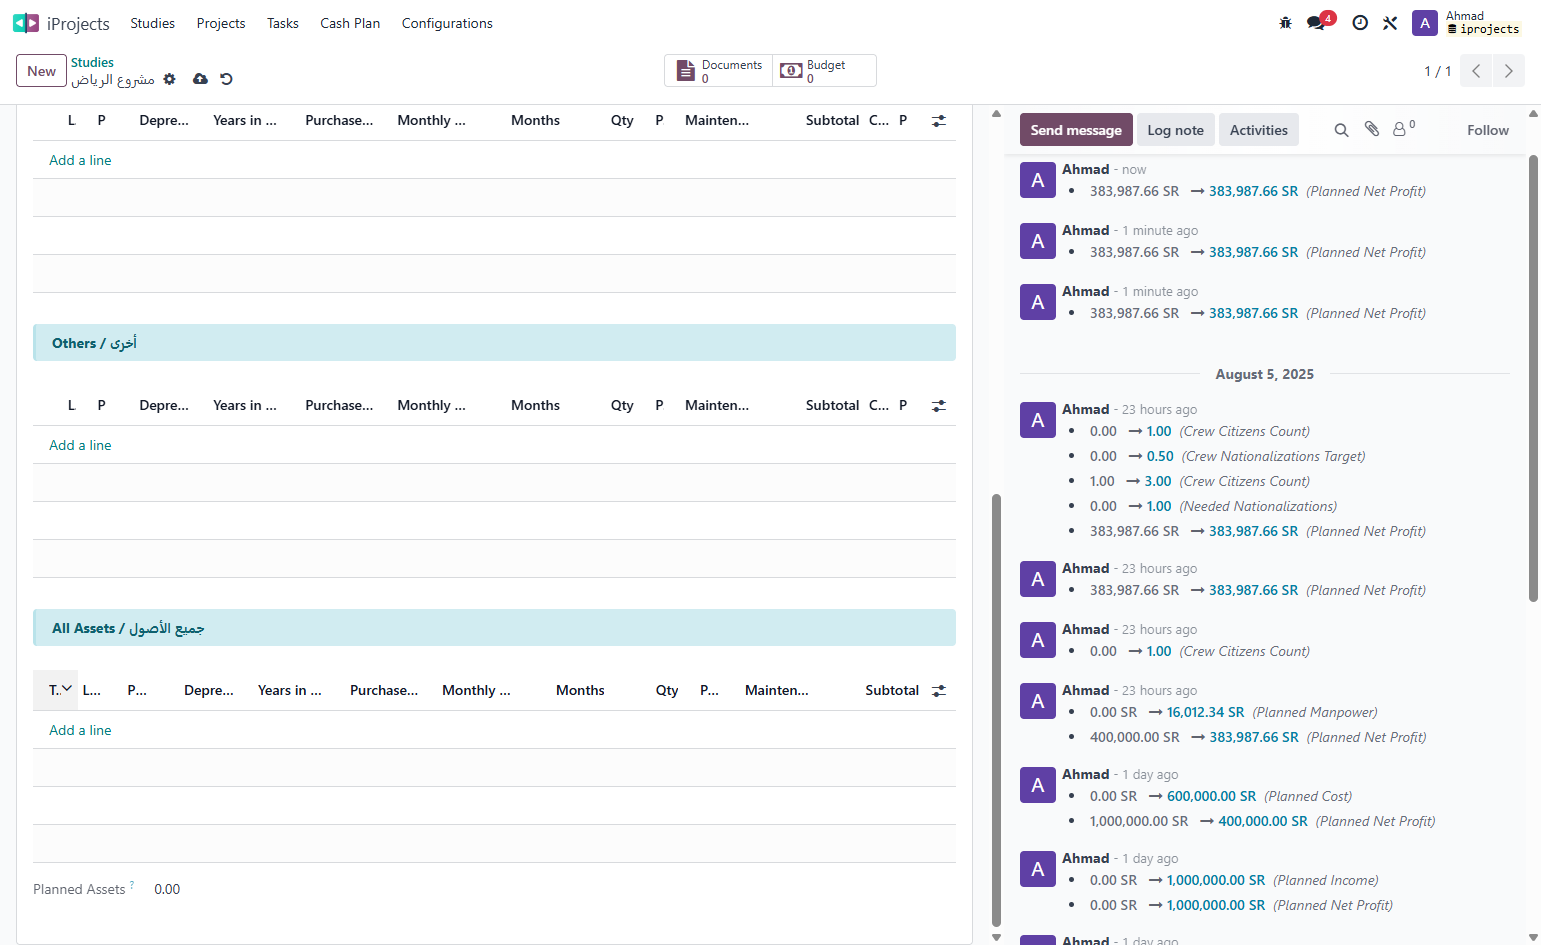The image size is (1541, 945).
Task: Click the 600,000.00 SR Planned Cost value
Action: click(x=1211, y=796)
